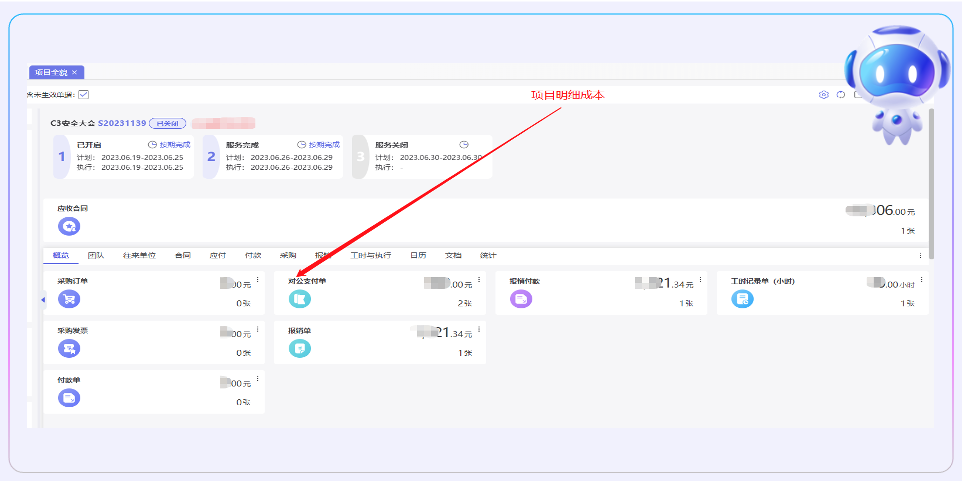This screenshot has width=962, height=481.
Task: Open the 报销付款 purple card icon
Action: pos(521,299)
